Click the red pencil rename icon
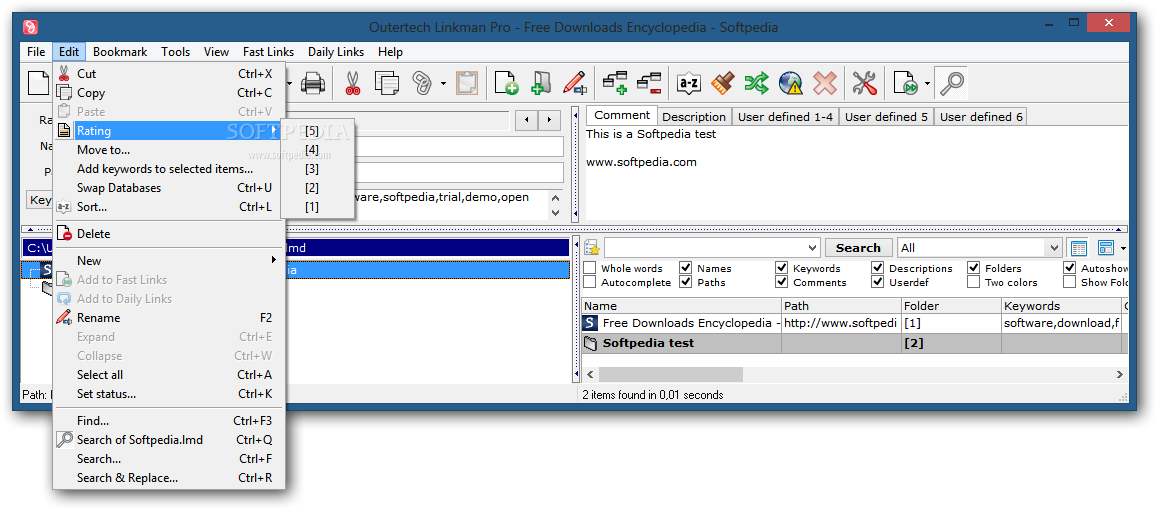The image size is (1157, 510). [575, 83]
